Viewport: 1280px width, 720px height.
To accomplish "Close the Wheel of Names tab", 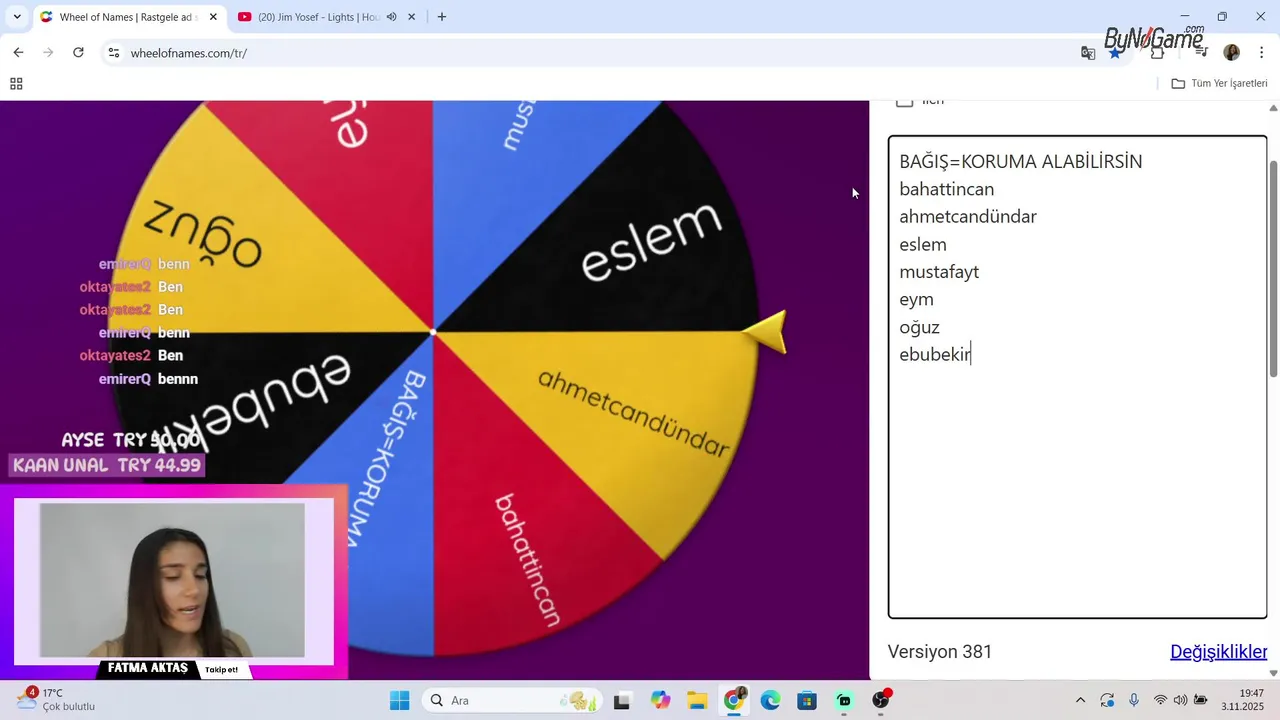I will pyautogui.click(x=213, y=17).
